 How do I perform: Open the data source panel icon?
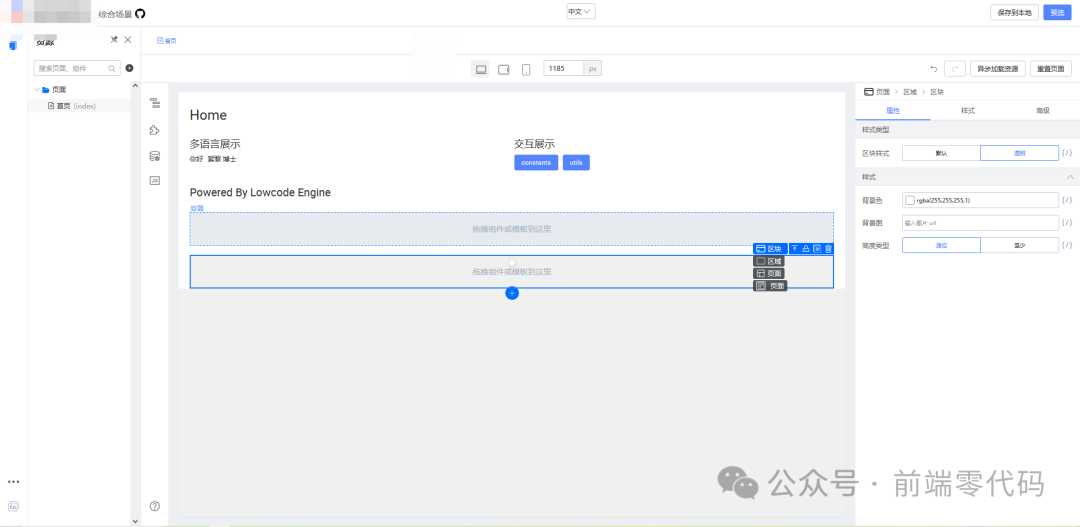click(154, 156)
